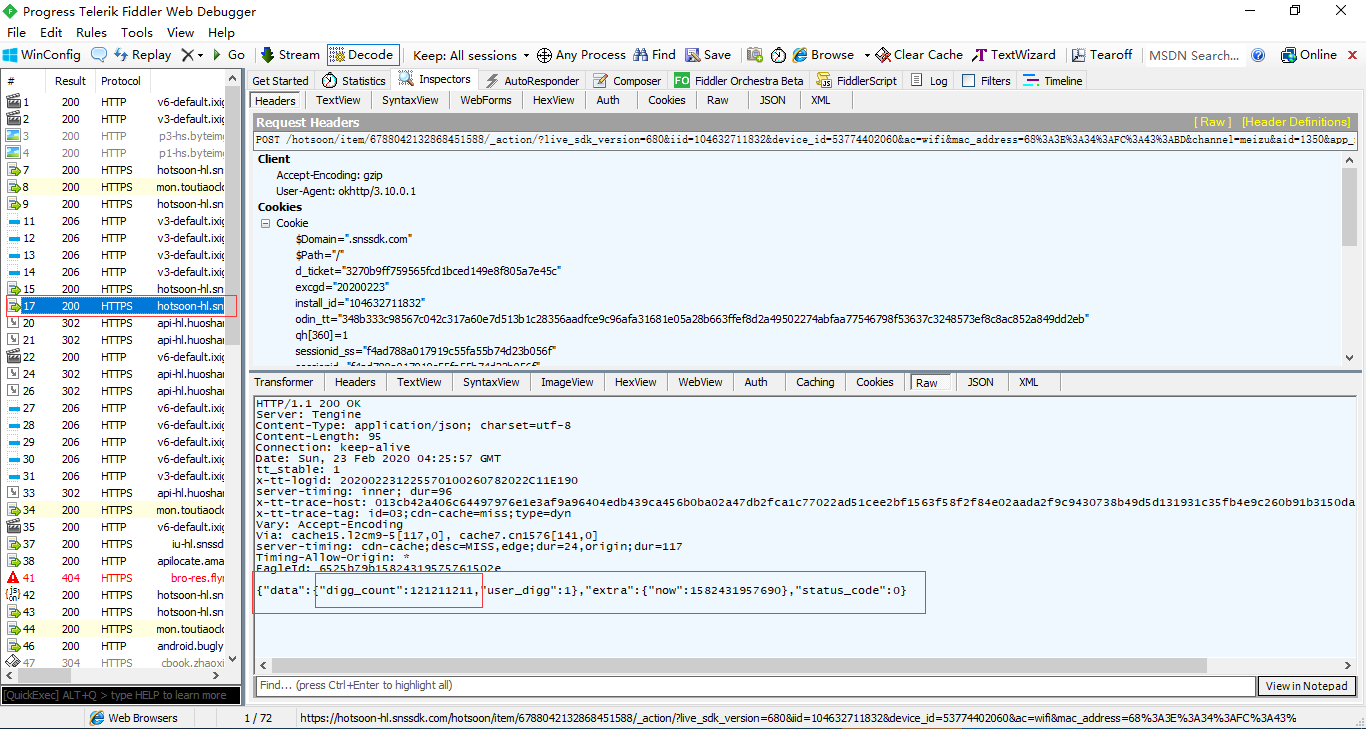Open the Statistics tab
Image resolution: width=1366 pixels, height=729 pixels.
354,81
